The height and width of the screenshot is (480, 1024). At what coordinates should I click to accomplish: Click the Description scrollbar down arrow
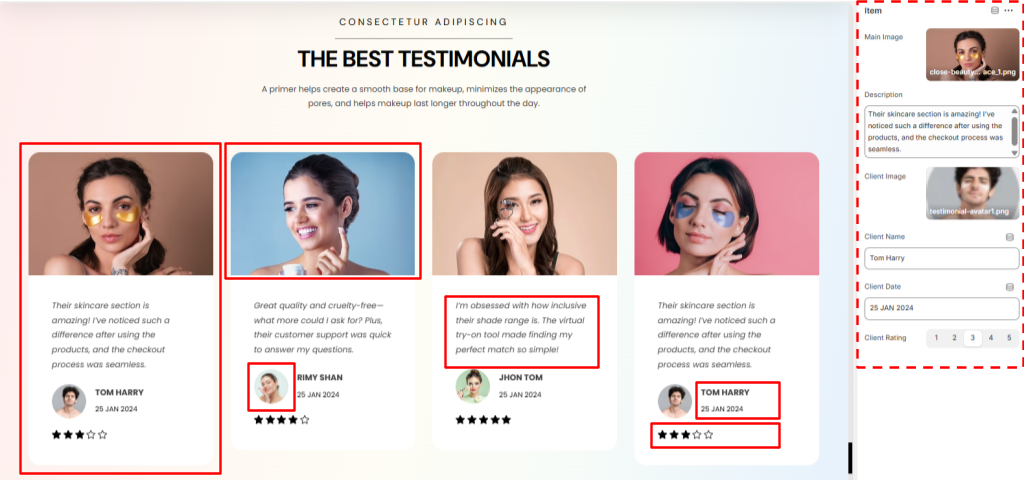[x=1014, y=153]
